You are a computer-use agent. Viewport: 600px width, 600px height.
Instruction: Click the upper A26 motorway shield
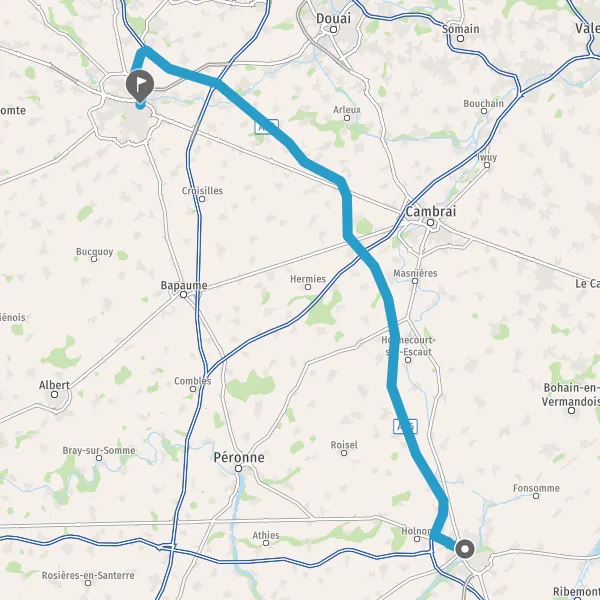tap(266, 127)
